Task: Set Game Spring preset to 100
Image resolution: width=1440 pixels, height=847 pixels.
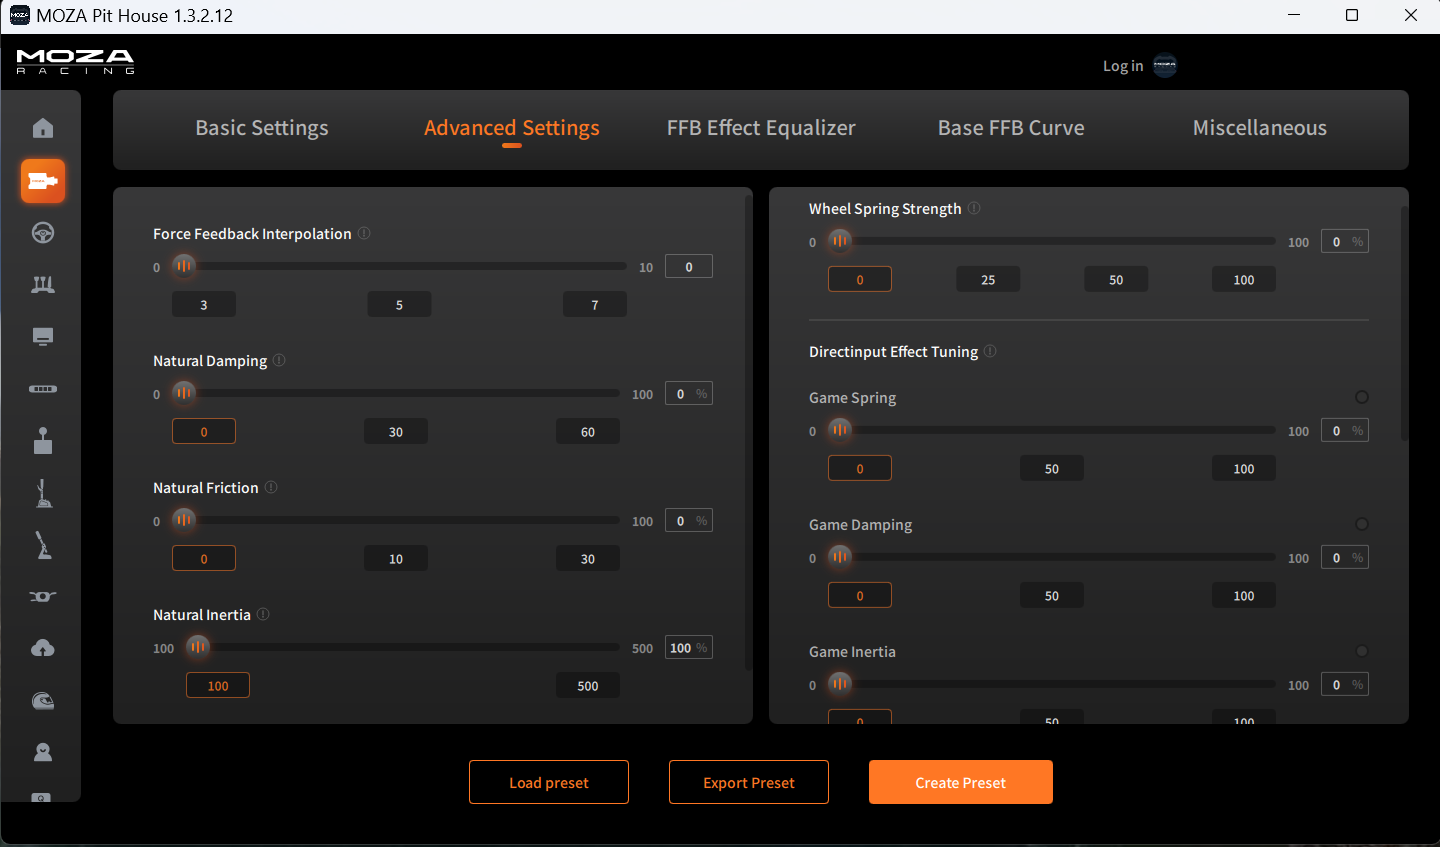Action: tap(1244, 469)
